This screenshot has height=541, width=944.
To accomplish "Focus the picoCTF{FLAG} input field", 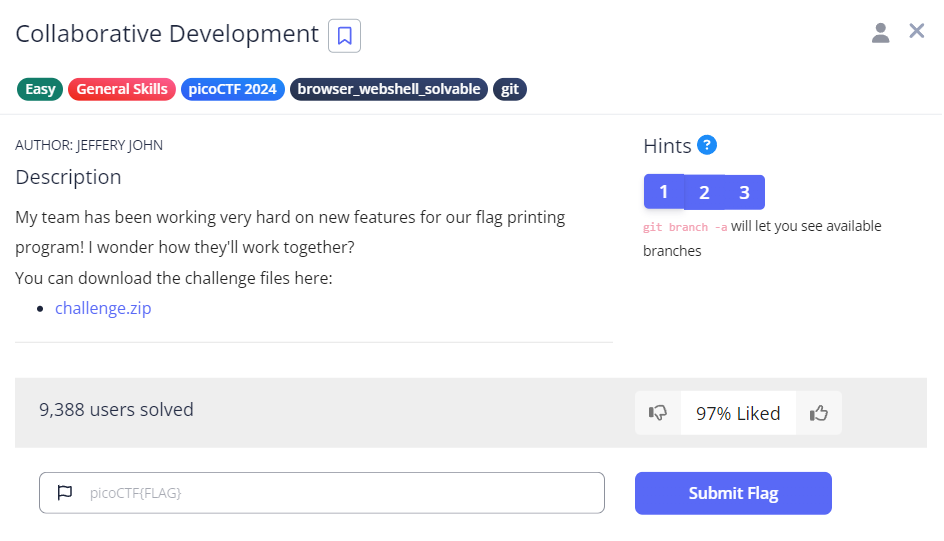I will [x=340, y=493].
